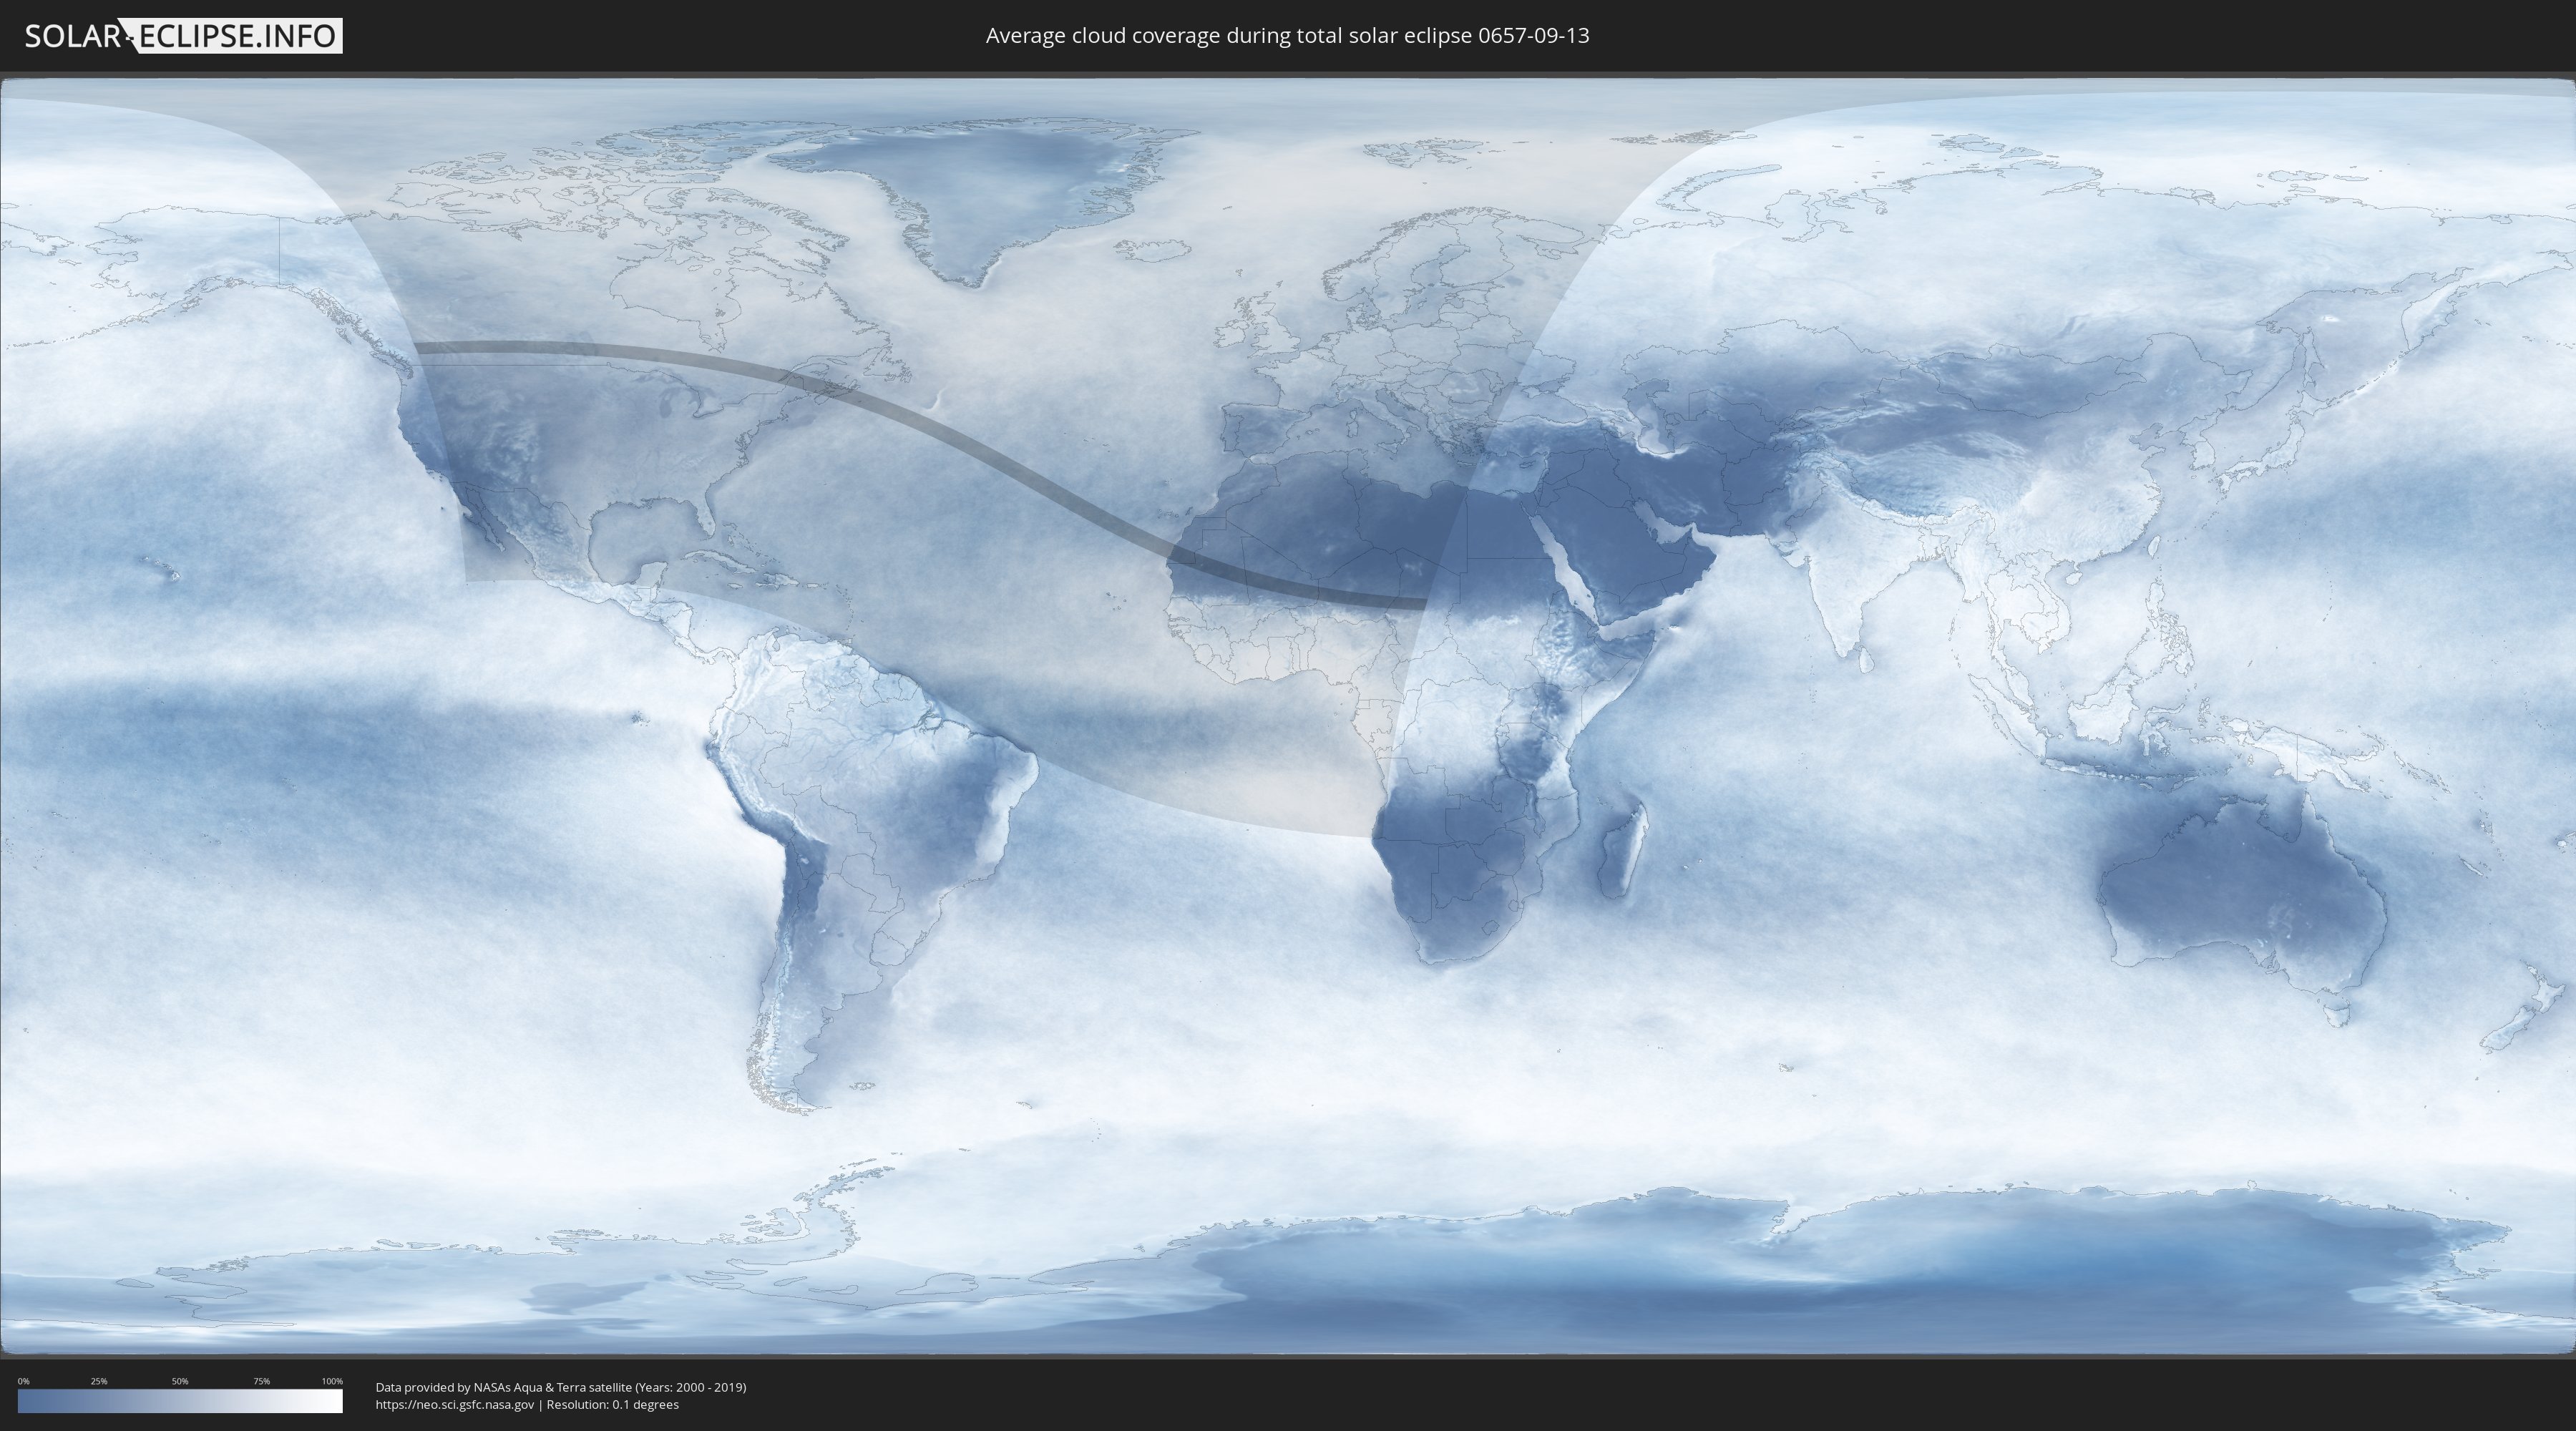Click the cloud coverage gradient legend bar
Screen dimensions: 2576x1431
180,1401
